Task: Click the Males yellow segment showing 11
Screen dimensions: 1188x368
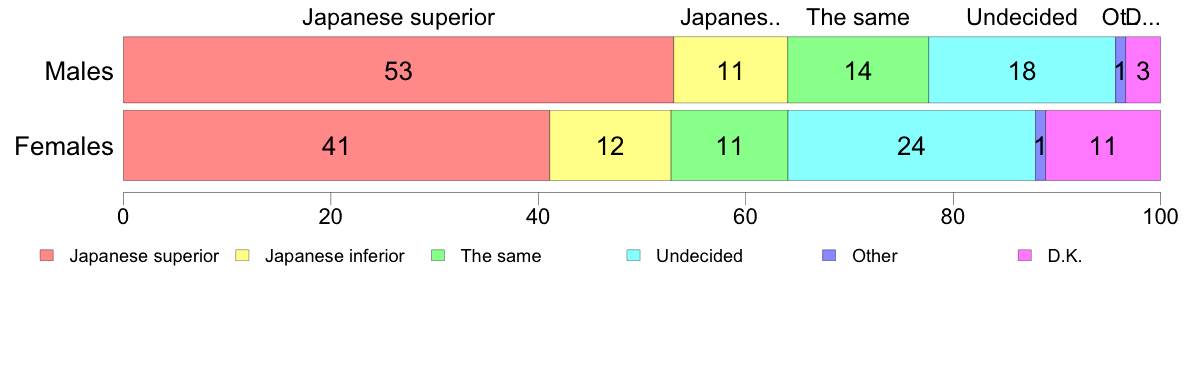Action: pos(730,69)
